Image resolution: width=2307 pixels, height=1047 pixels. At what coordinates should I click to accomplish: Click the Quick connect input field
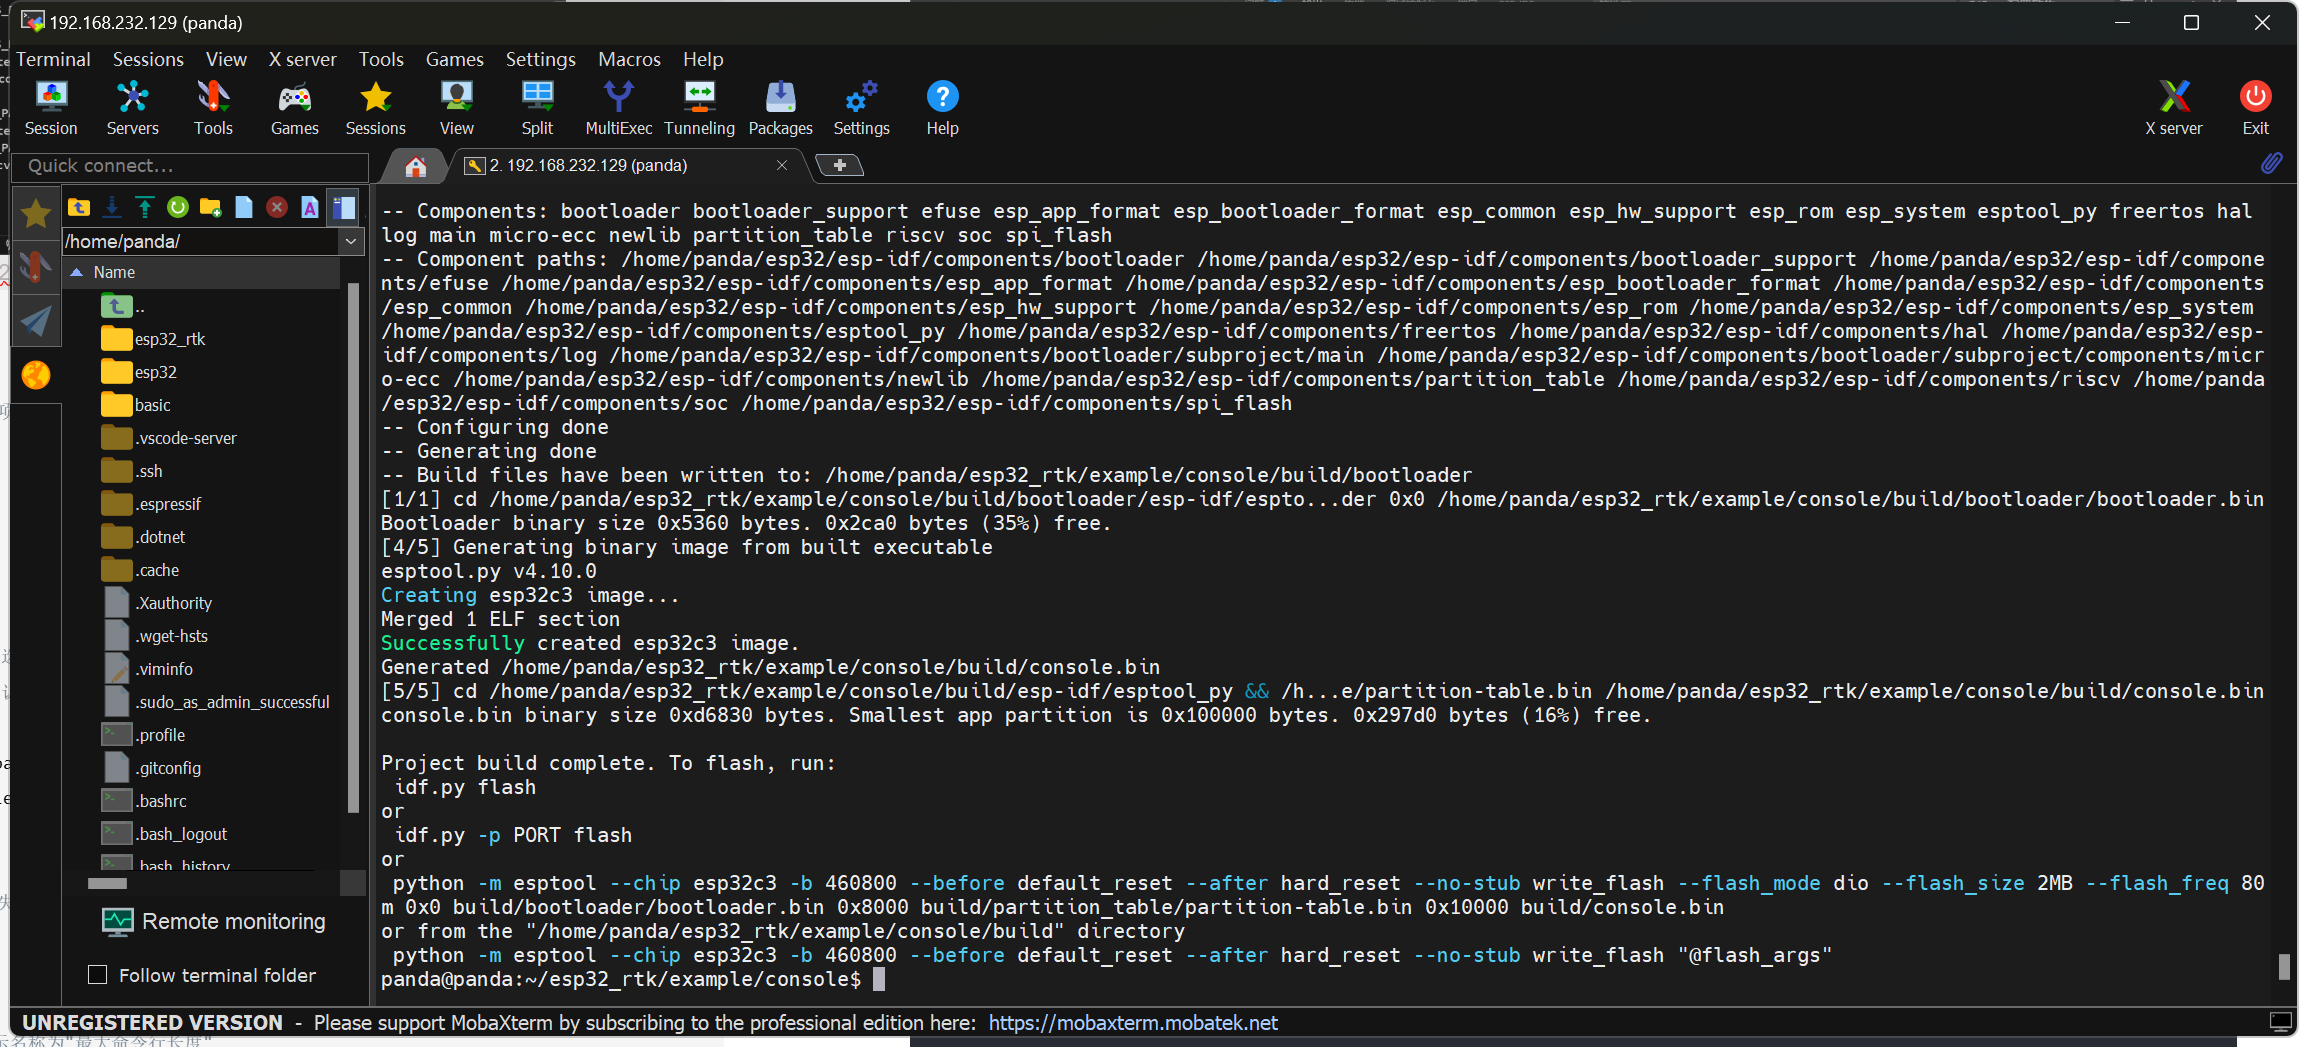[190, 166]
